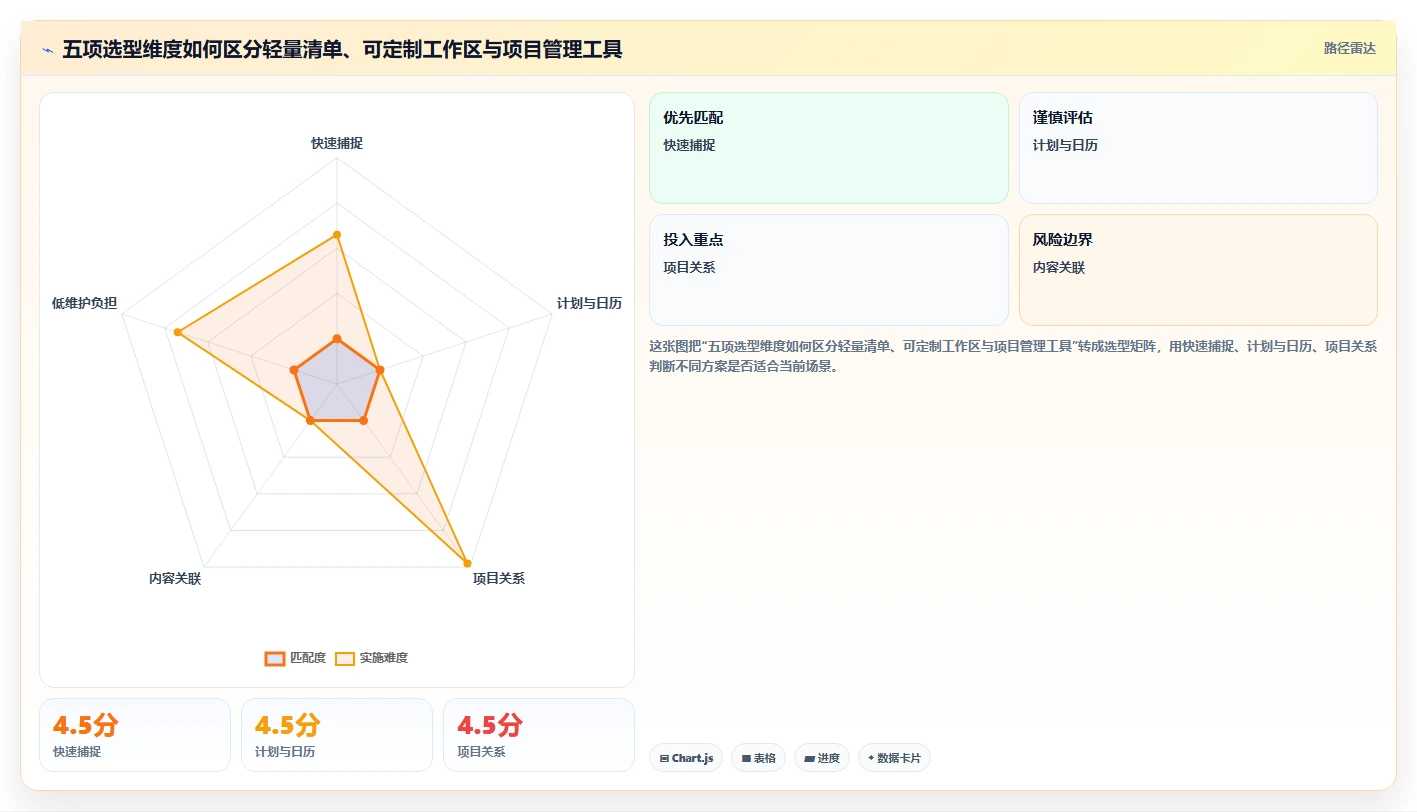Click the 匹配度 legend label text
Screen dimensions: 1417x812
click(x=308, y=658)
